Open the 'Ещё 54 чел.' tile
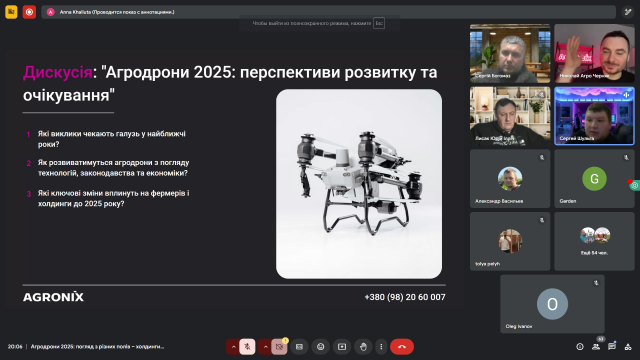This screenshot has width=640, height=360. 594,241
